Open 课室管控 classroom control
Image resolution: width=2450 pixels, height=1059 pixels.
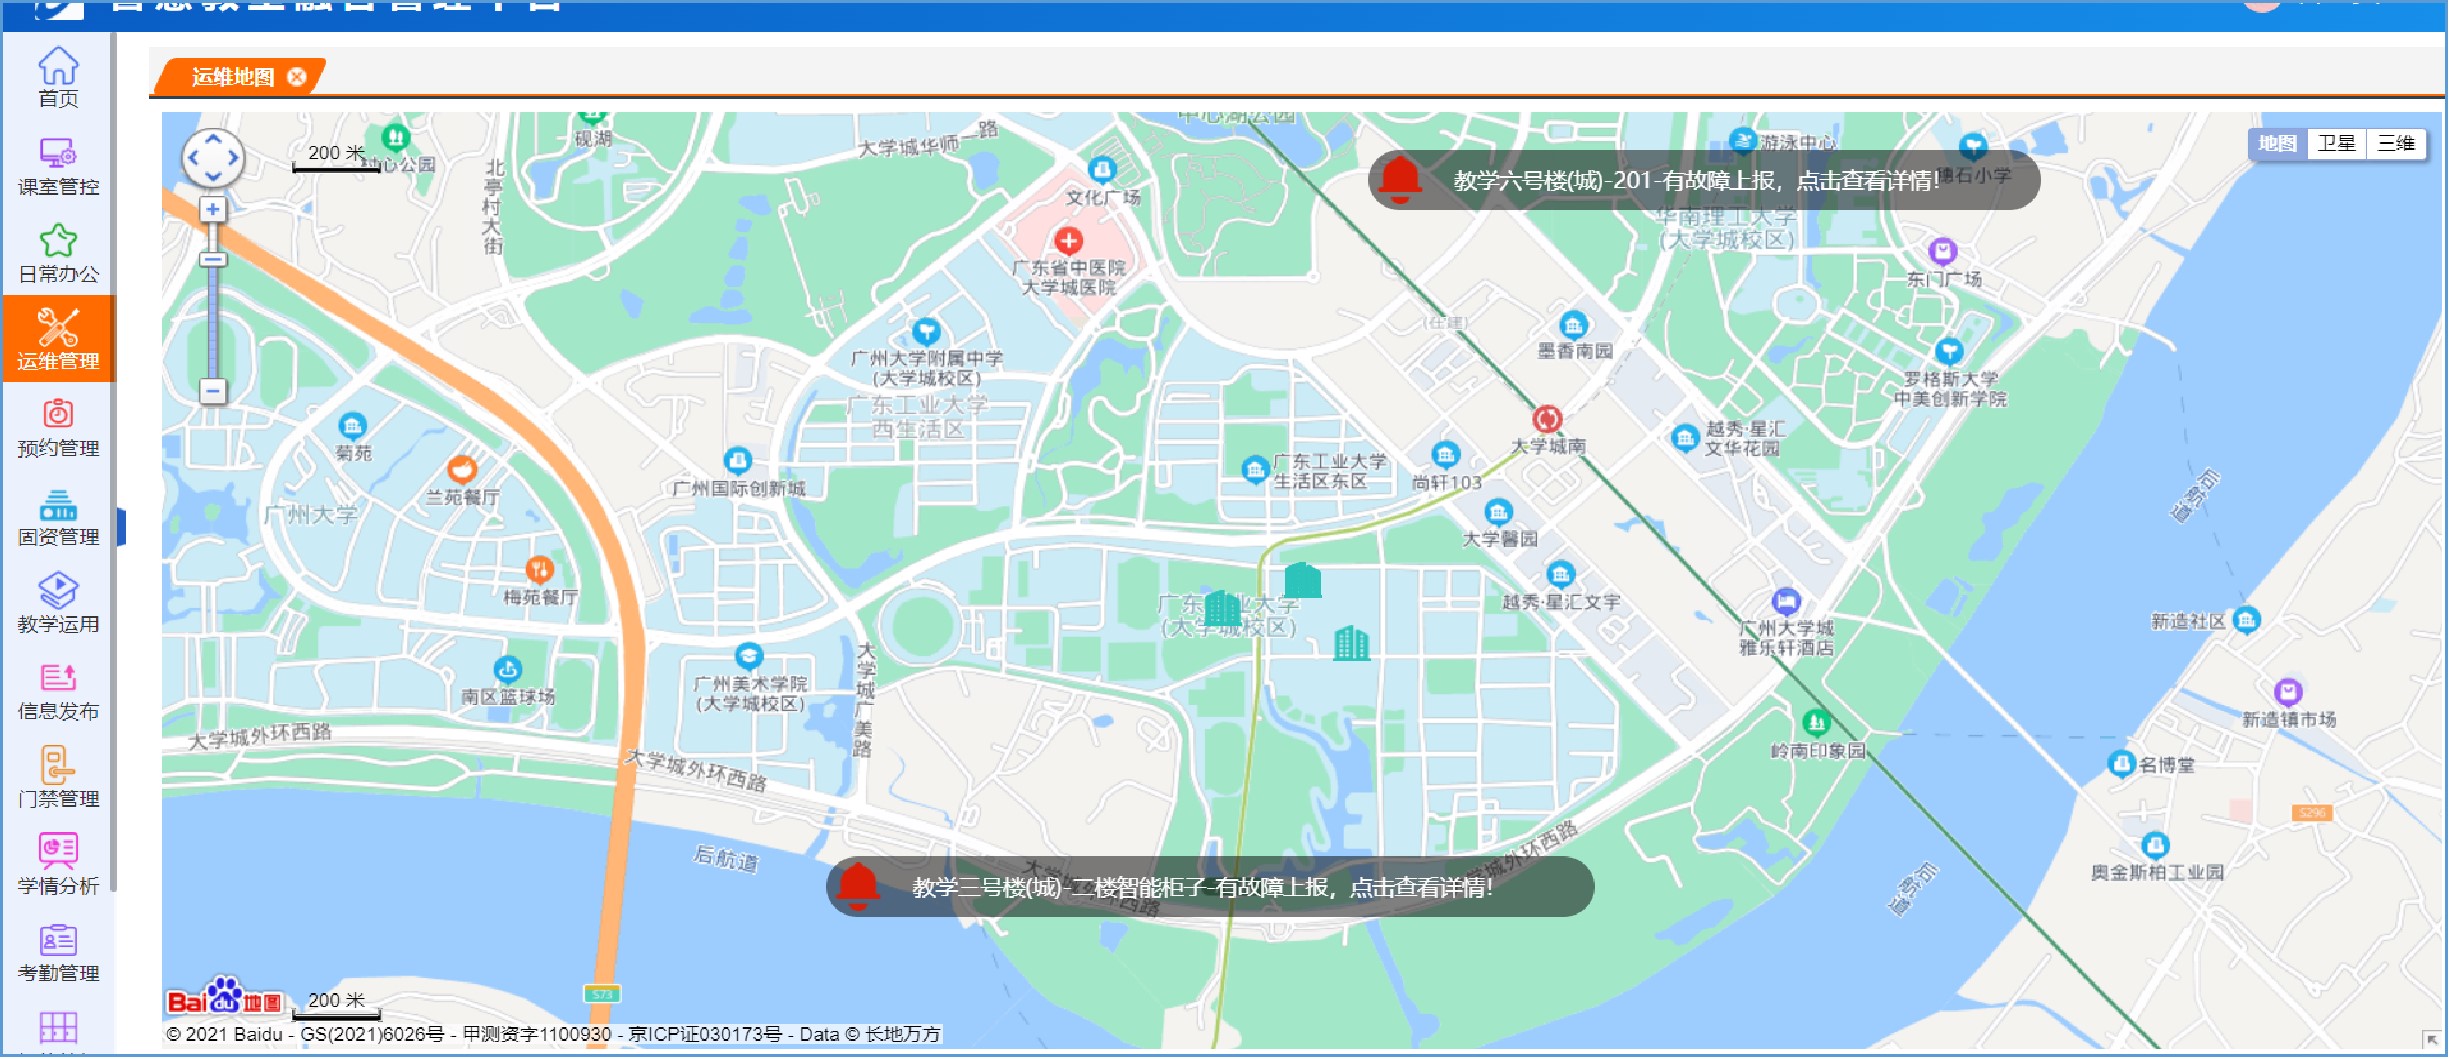(x=58, y=165)
